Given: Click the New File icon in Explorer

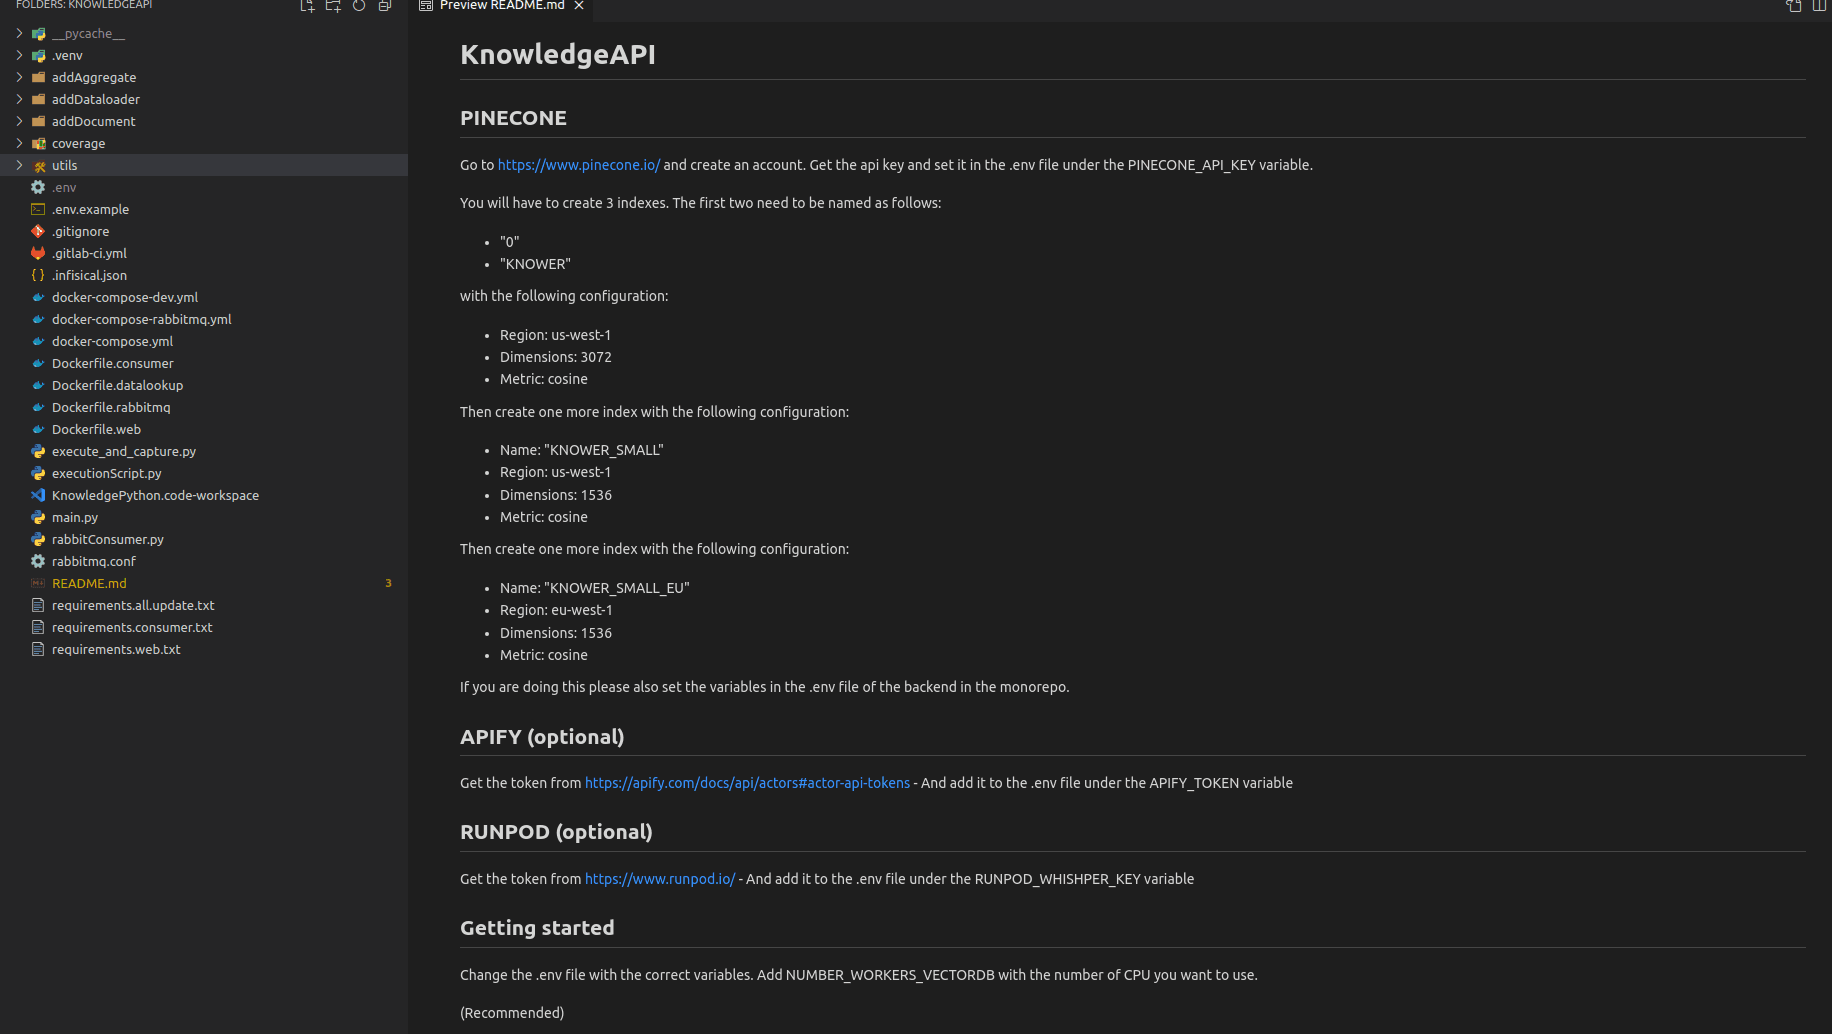Looking at the screenshot, I should point(307,6).
